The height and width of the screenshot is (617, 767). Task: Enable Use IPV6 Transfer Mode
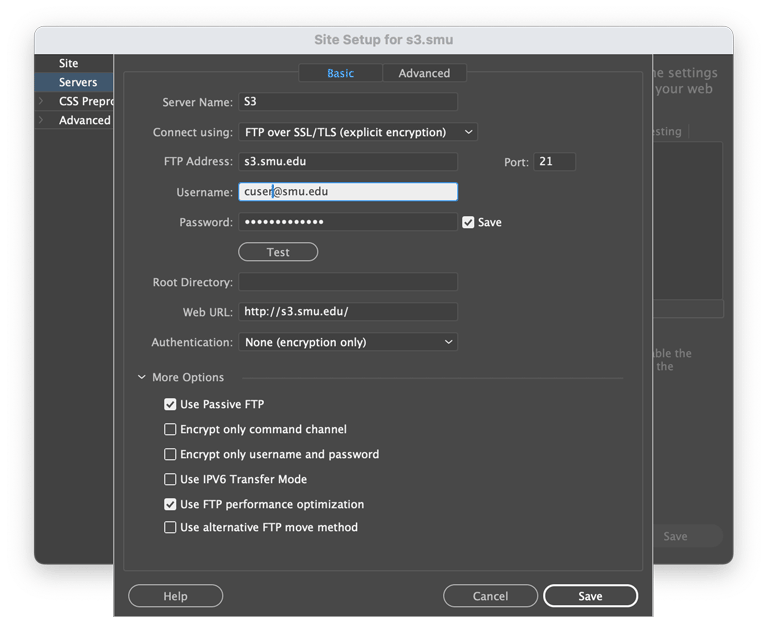tap(170, 479)
